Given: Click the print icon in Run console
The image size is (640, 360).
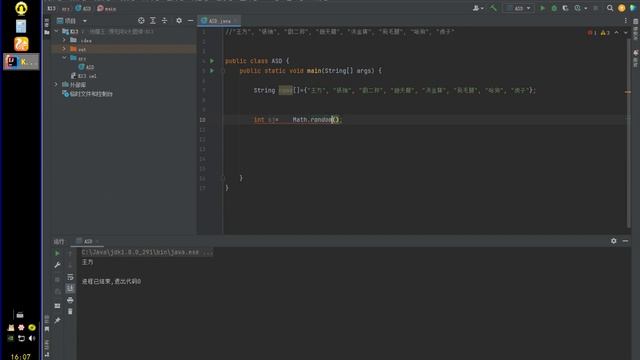Looking at the screenshot, I should pos(70,300).
